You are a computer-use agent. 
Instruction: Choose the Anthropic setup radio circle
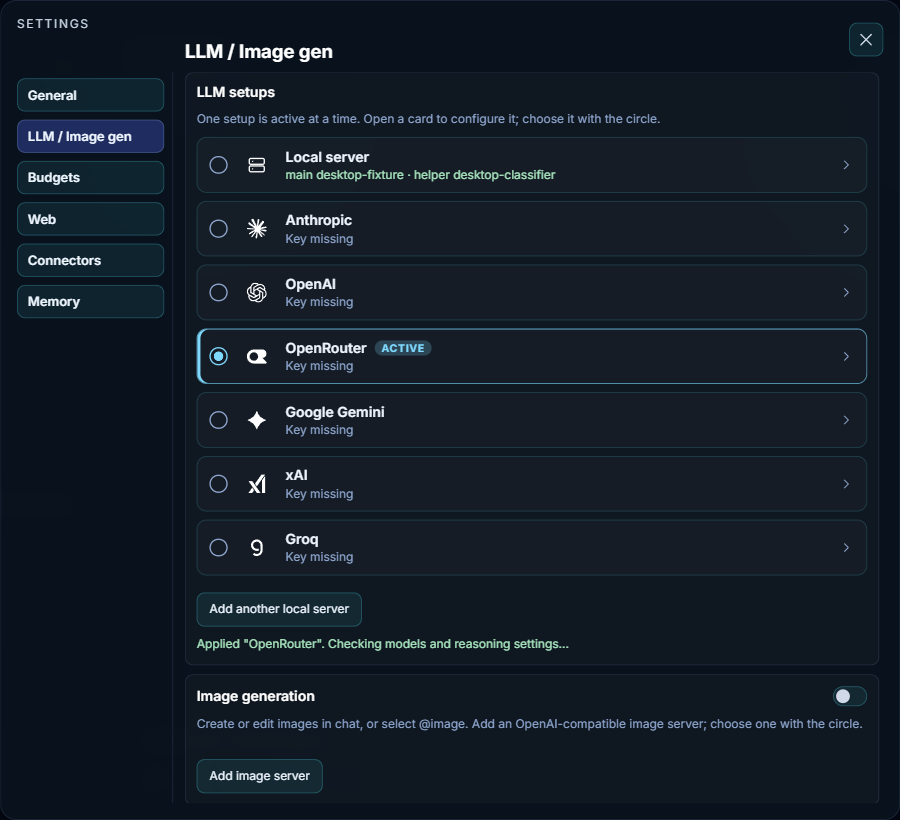(x=218, y=229)
